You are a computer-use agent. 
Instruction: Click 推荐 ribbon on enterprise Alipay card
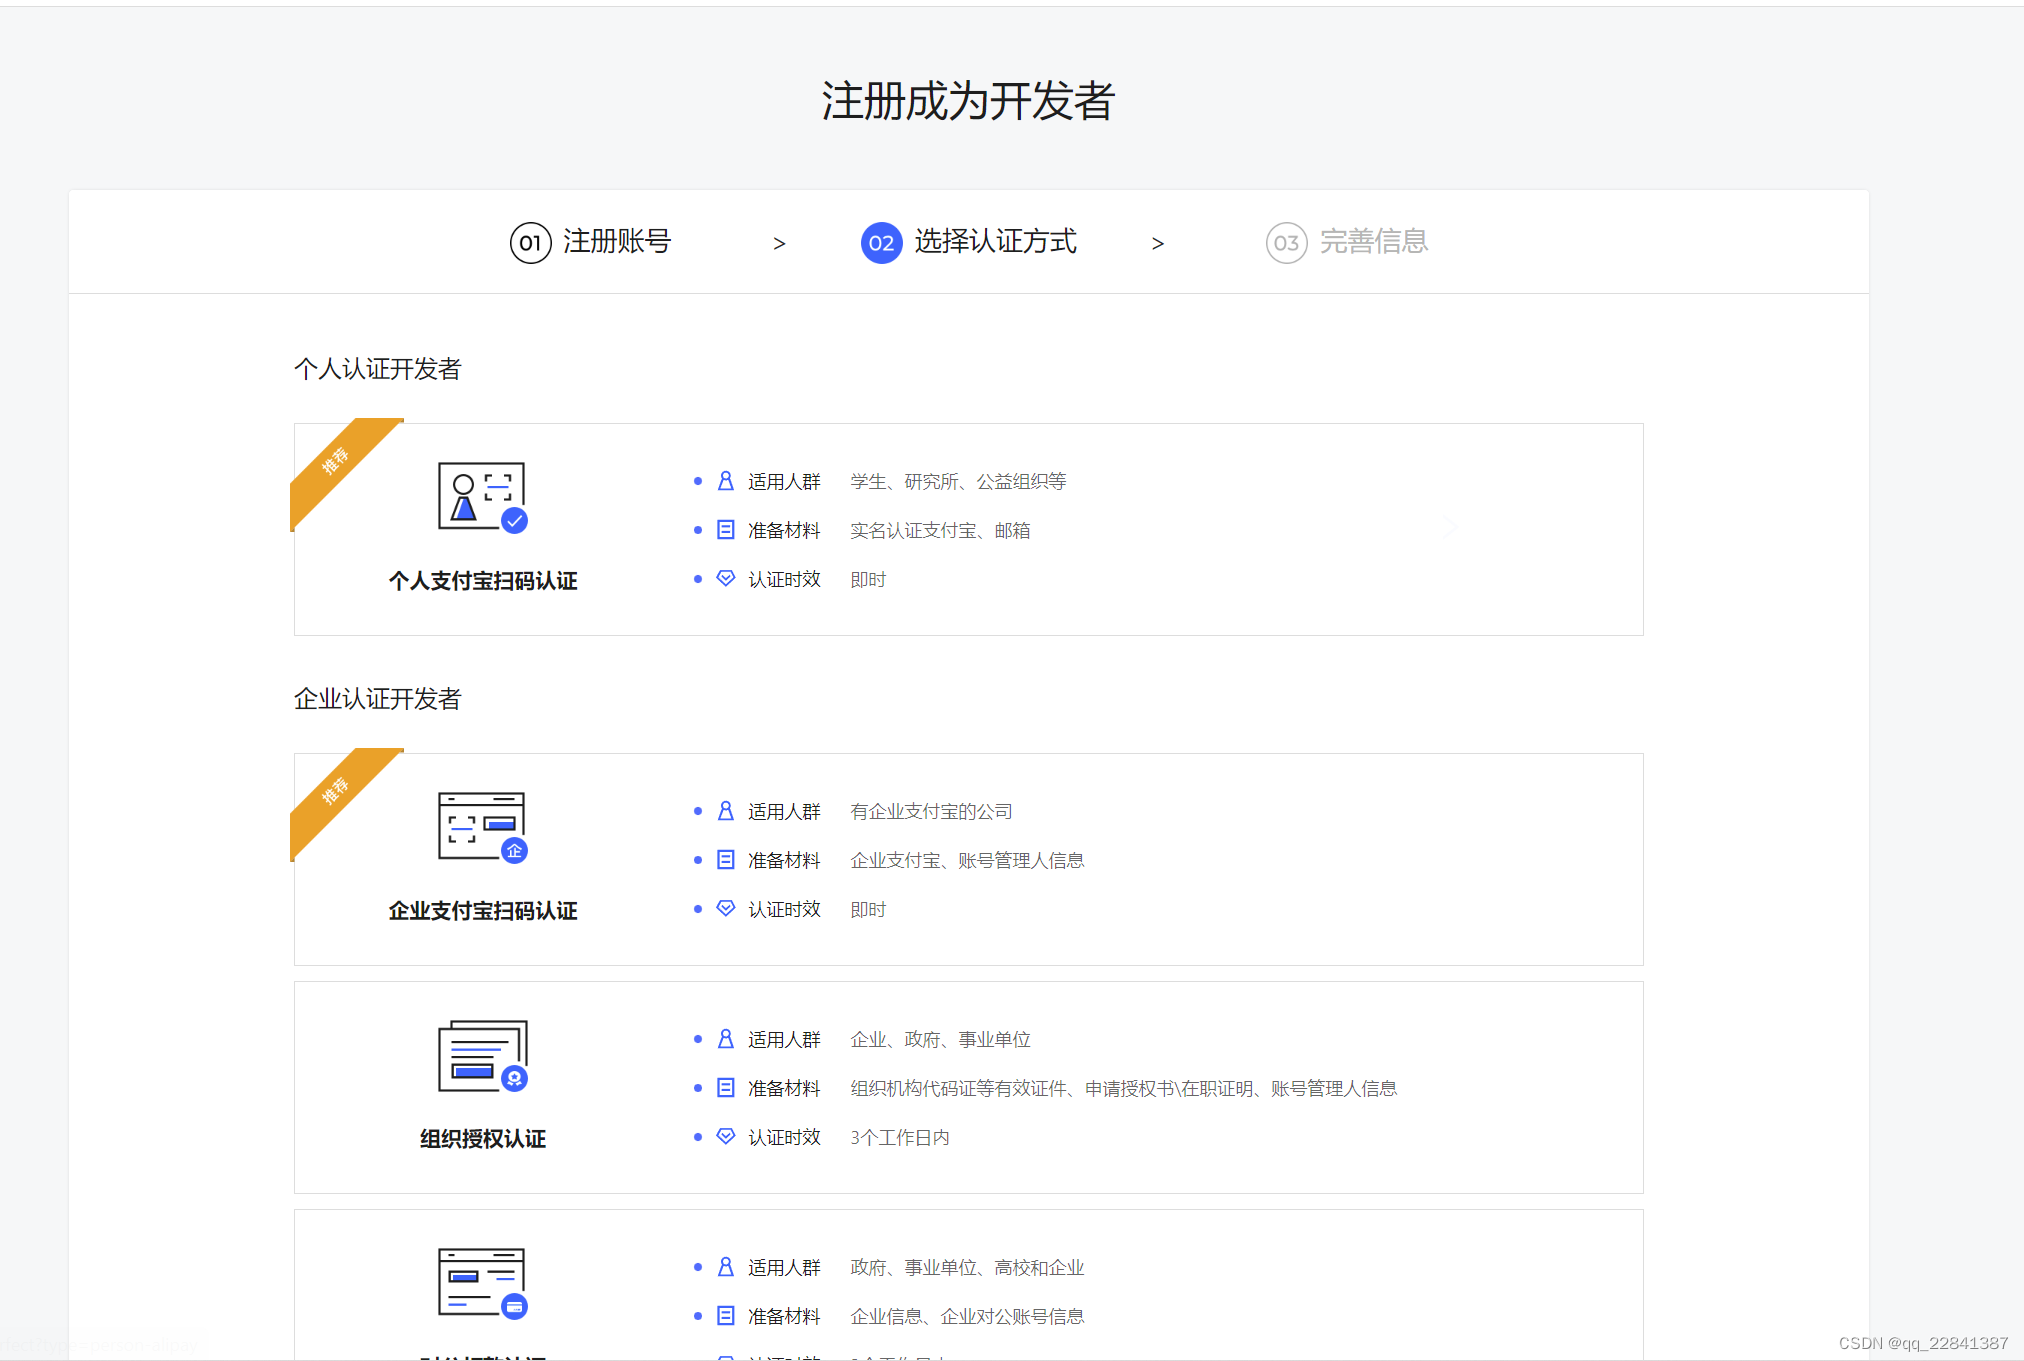[337, 792]
